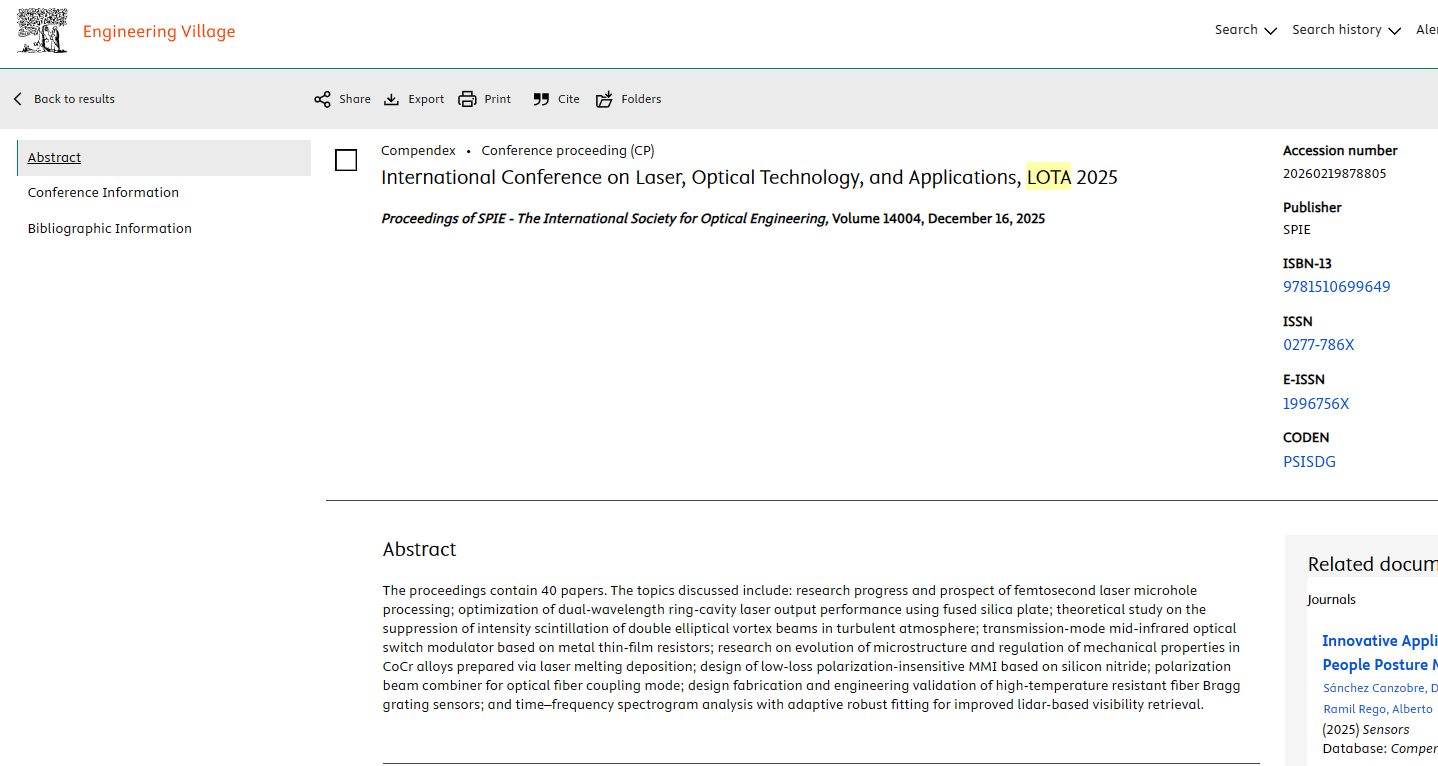Open the Bibliographic Information section

pos(109,229)
